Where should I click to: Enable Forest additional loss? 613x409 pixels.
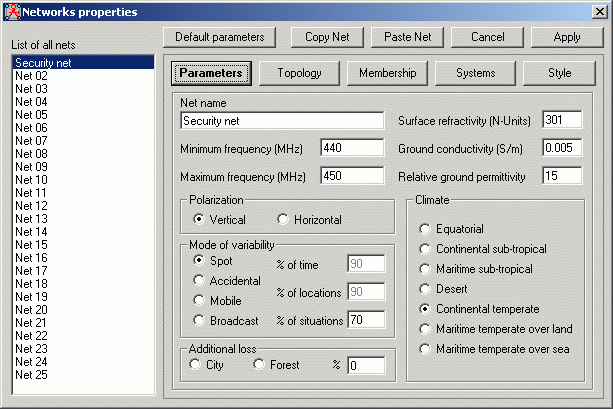click(259, 365)
